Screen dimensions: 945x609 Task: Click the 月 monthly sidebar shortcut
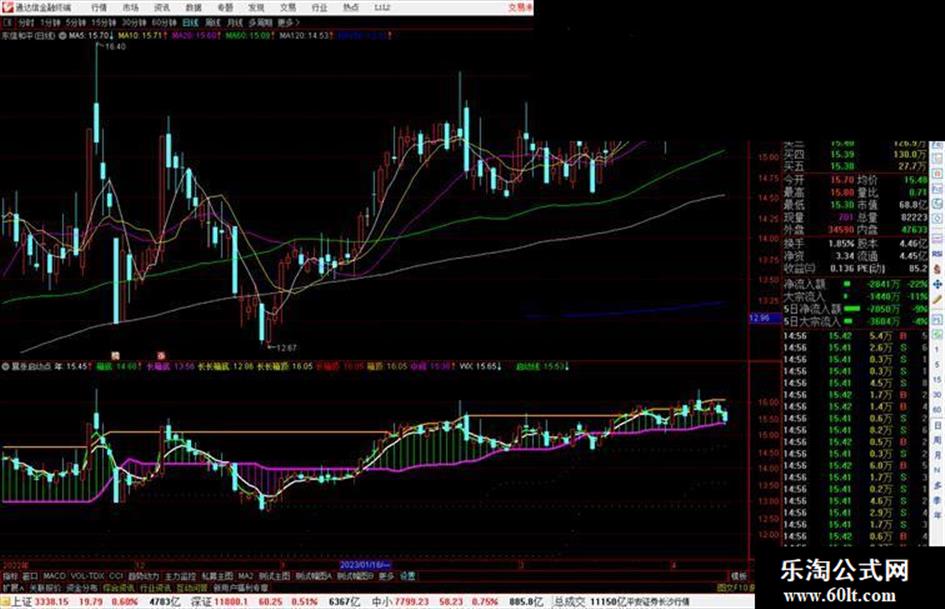[937, 456]
